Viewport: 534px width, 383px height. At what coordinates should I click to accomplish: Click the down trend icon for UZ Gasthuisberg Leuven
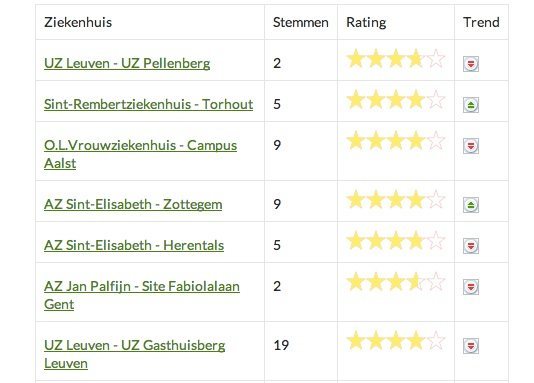[x=471, y=346]
